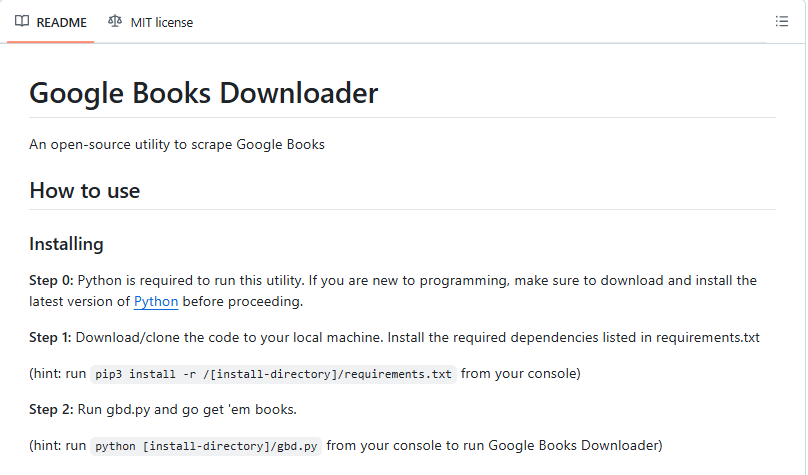Select the Installing subheading
The height and width of the screenshot is (475, 808).
point(66,244)
